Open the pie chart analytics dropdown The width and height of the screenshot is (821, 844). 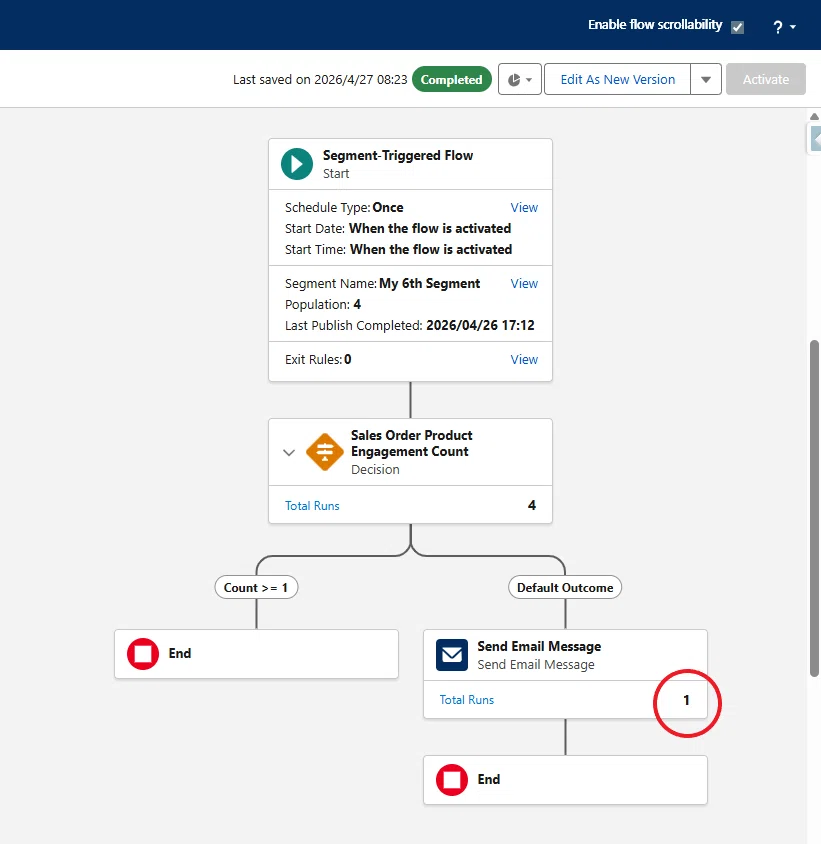pos(520,79)
